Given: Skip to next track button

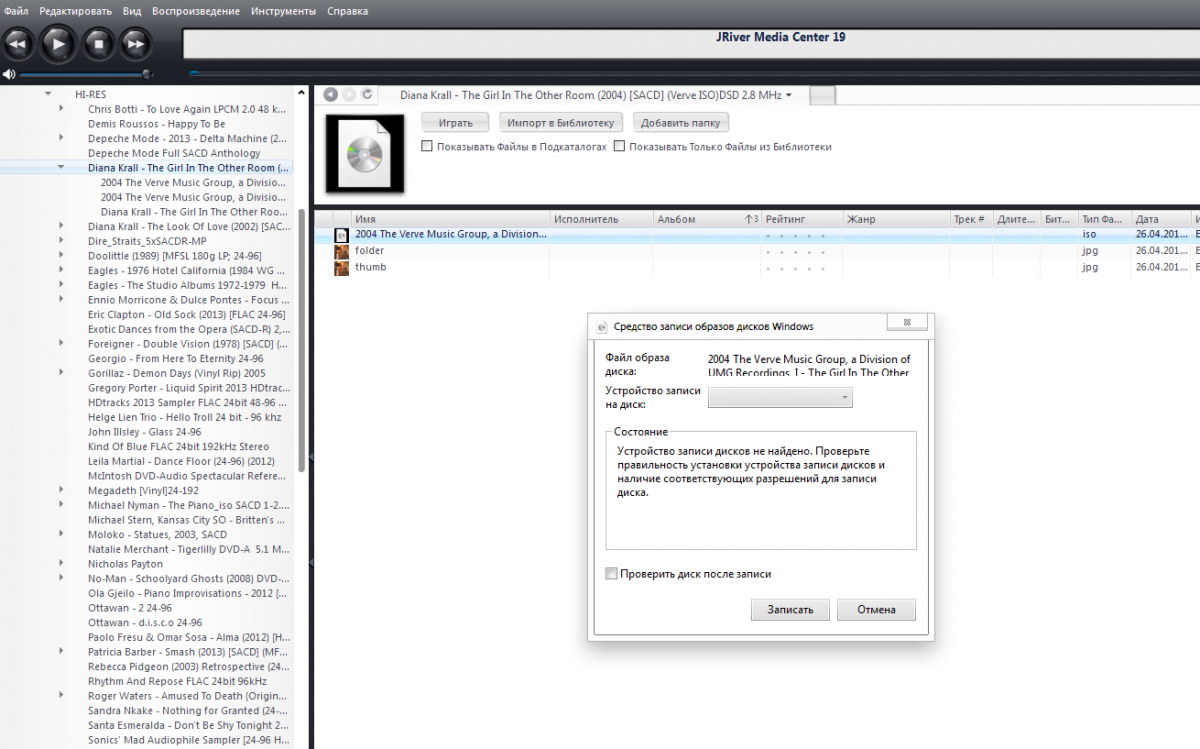Looking at the screenshot, I should [x=135, y=44].
